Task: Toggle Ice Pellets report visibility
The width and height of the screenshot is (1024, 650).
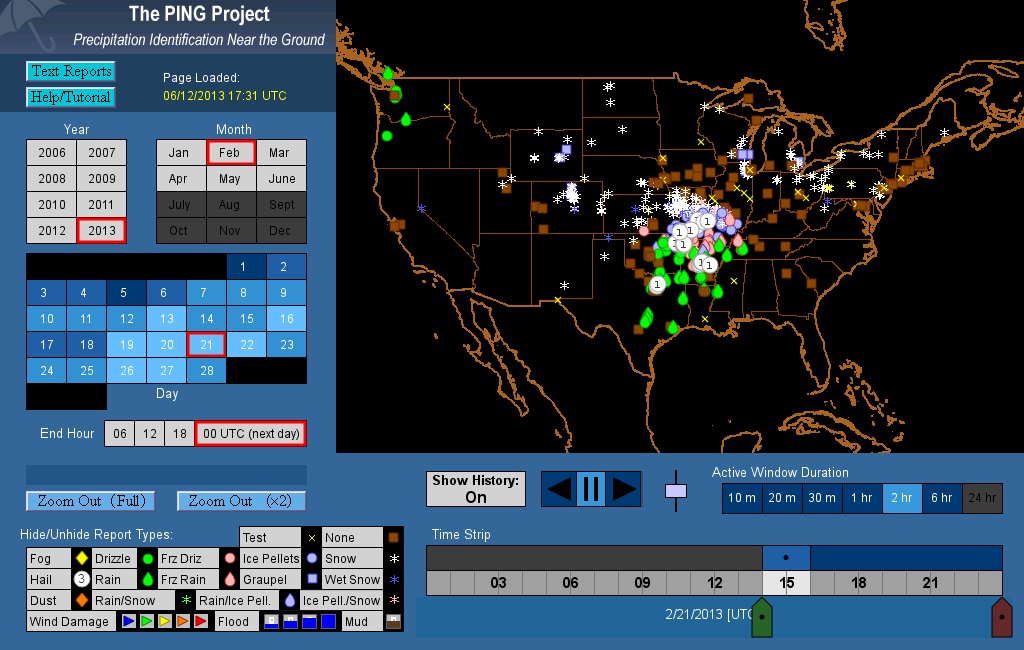Action: tap(270, 558)
